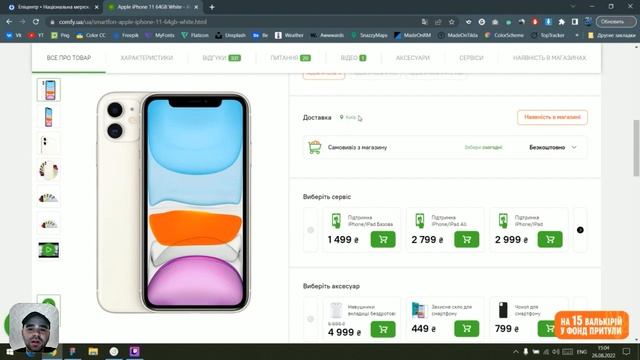Image resolution: width=640 pixels, height=360 pixels.
Task: Open File Explorer from the taskbar
Action: click(93, 351)
